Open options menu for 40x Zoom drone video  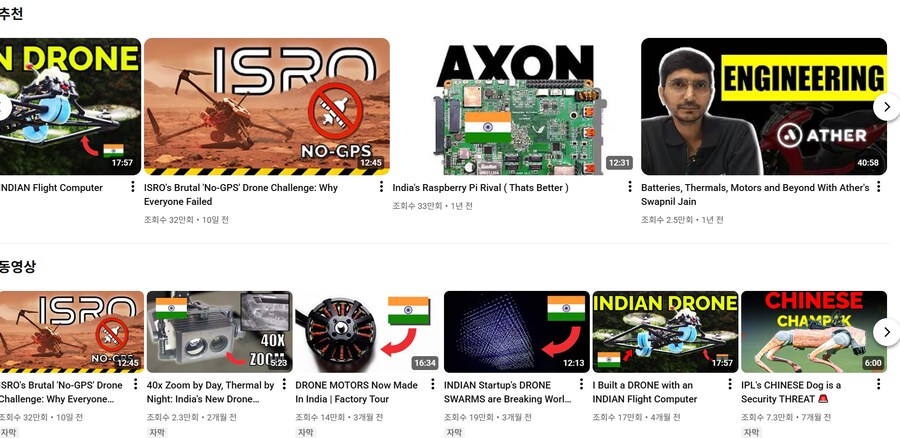coord(284,385)
